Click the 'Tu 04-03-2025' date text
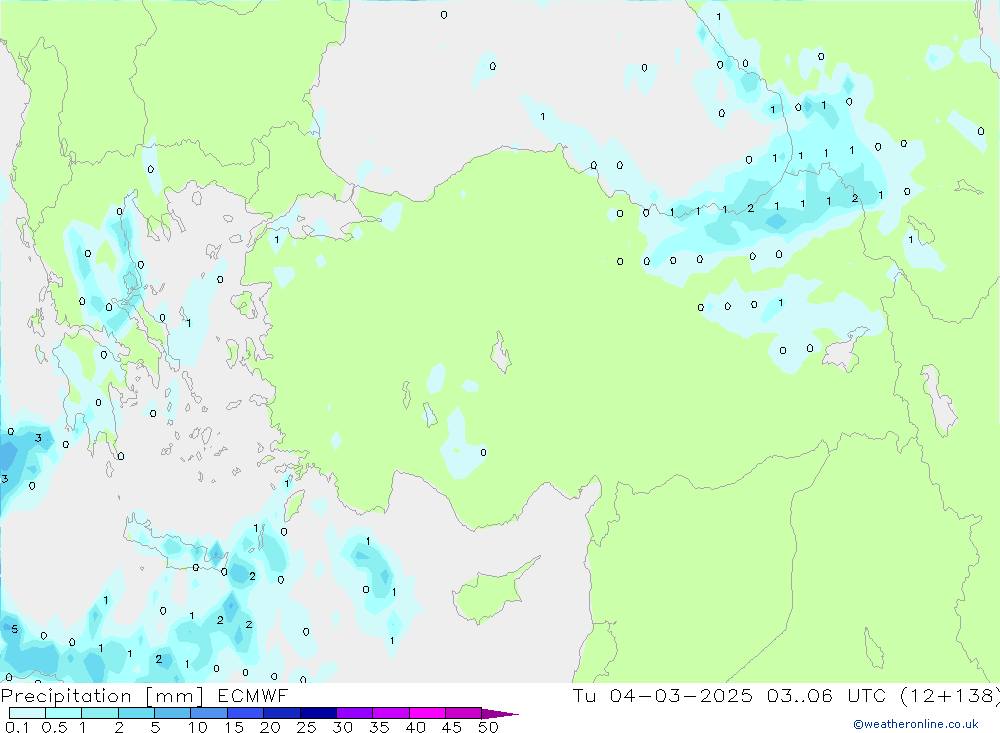Viewport: 1000px width, 733px height. [663, 695]
